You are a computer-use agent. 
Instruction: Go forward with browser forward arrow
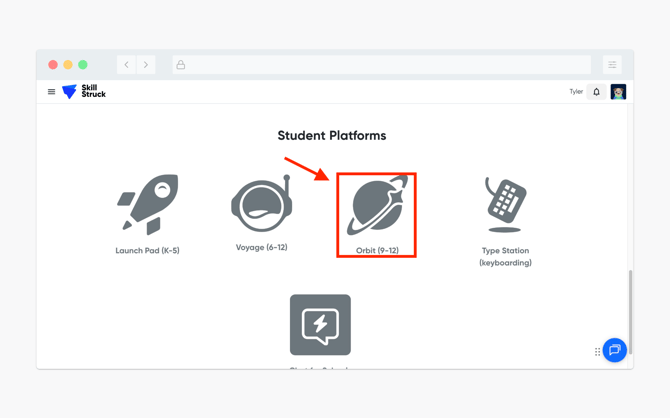tap(146, 65)
